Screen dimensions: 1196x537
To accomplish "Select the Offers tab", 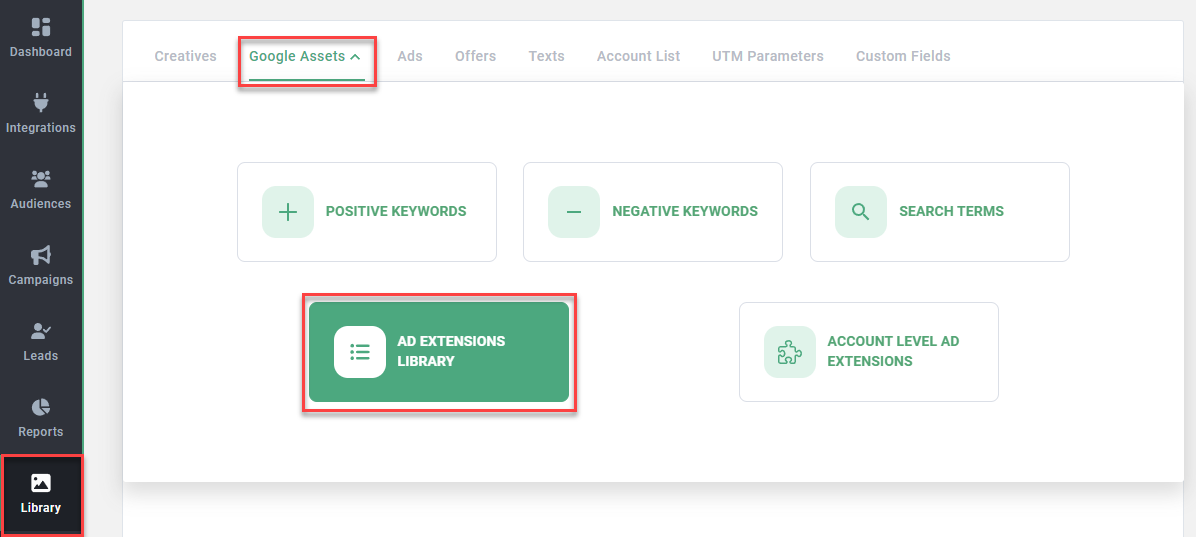I will click(475, 56).
